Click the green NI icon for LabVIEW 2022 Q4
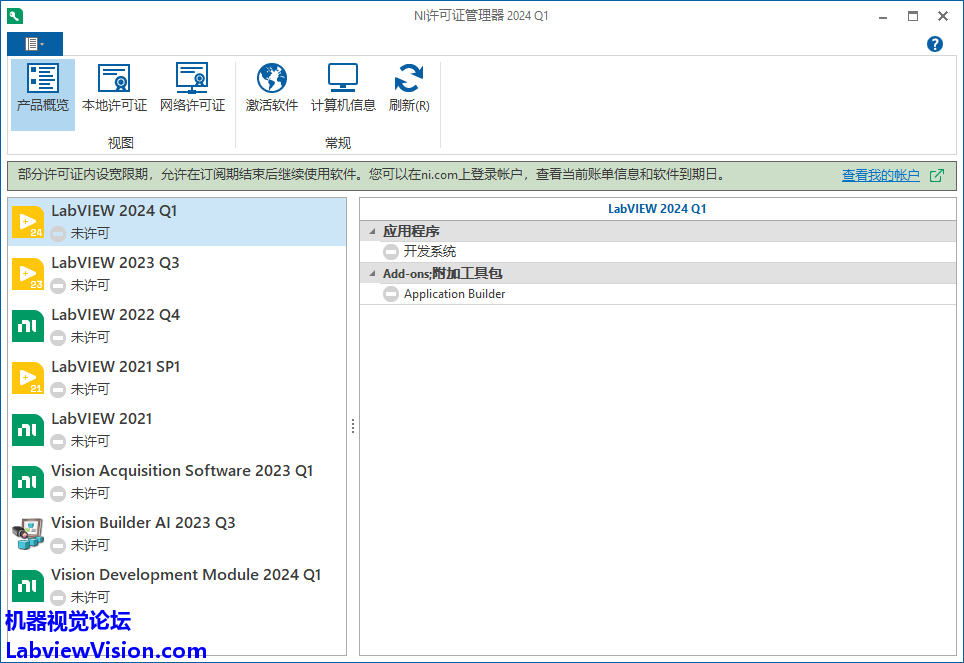Screen dimensions: 964x663 (x=28, y=325)
